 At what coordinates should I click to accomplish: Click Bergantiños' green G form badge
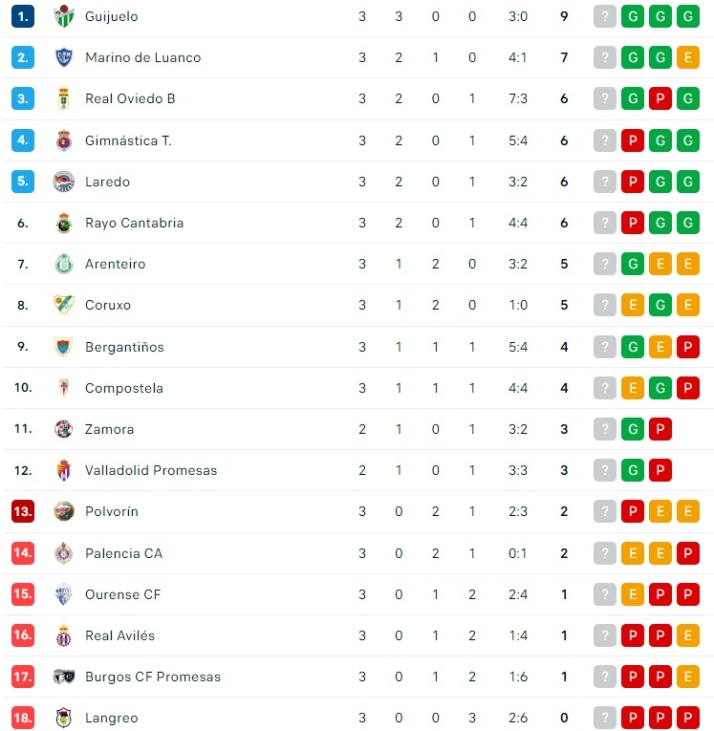tap(632, 347)
